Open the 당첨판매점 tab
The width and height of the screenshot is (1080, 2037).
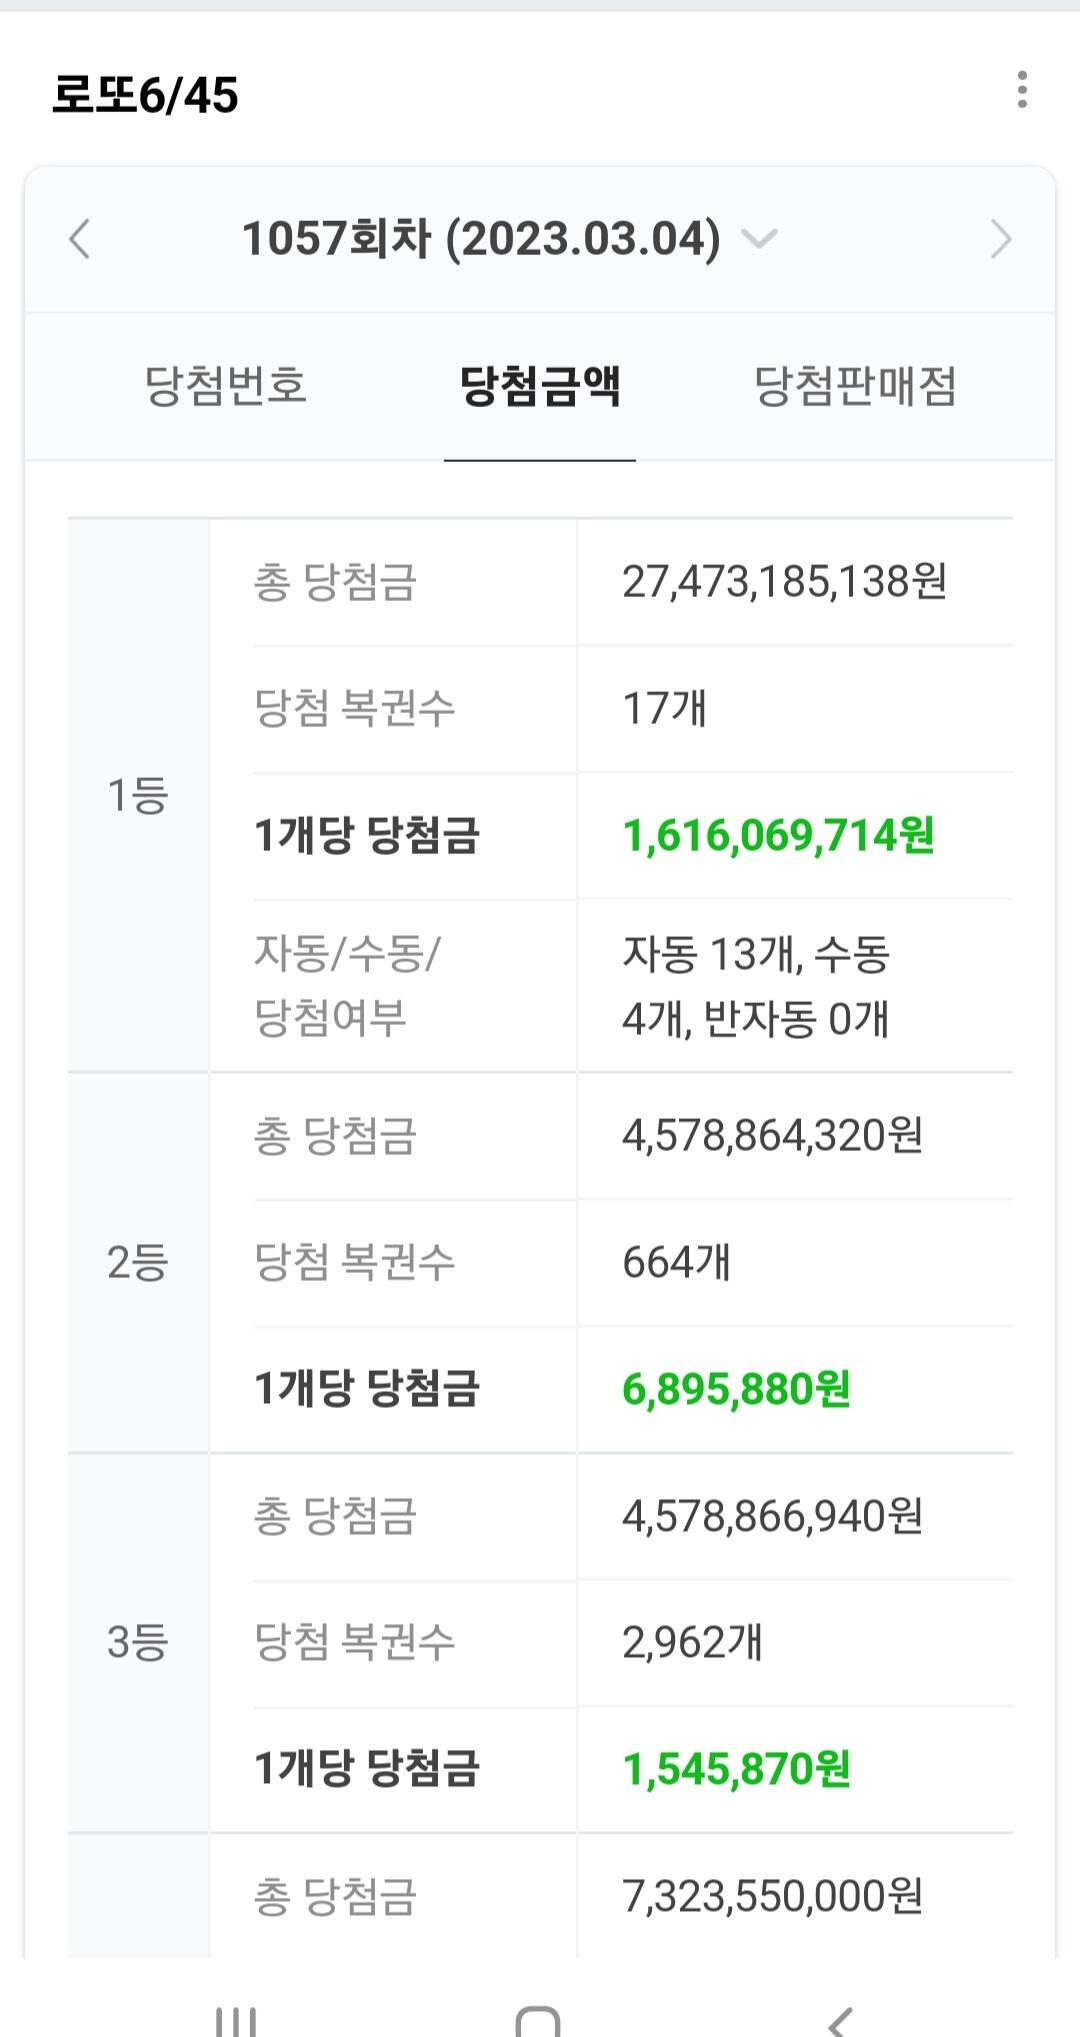point(855,386)
